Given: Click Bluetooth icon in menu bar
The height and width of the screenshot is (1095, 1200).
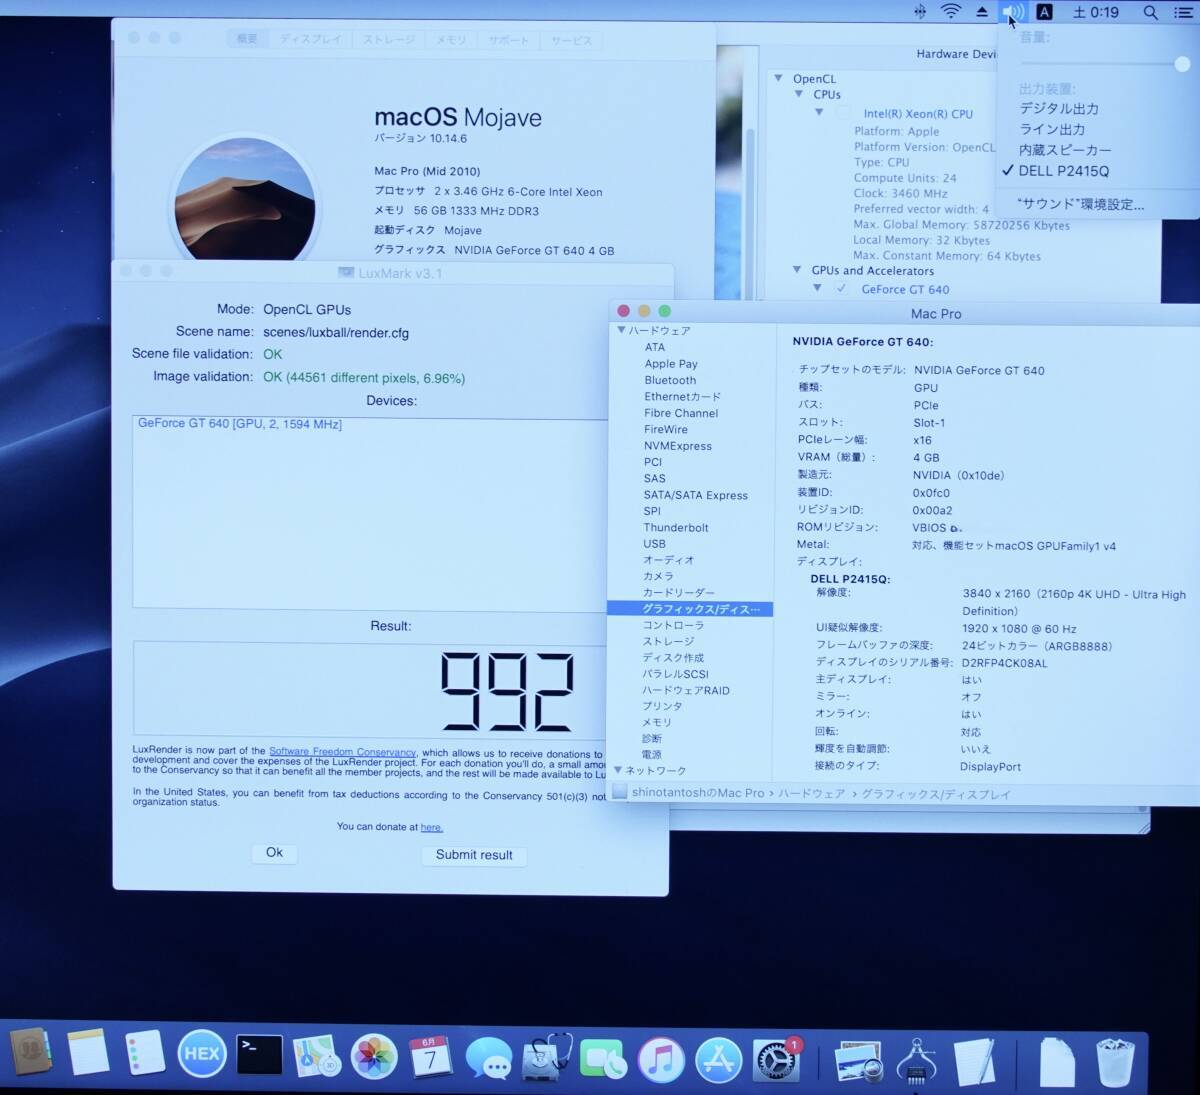Looking at the screenshot, I should [x=920, y=12].
